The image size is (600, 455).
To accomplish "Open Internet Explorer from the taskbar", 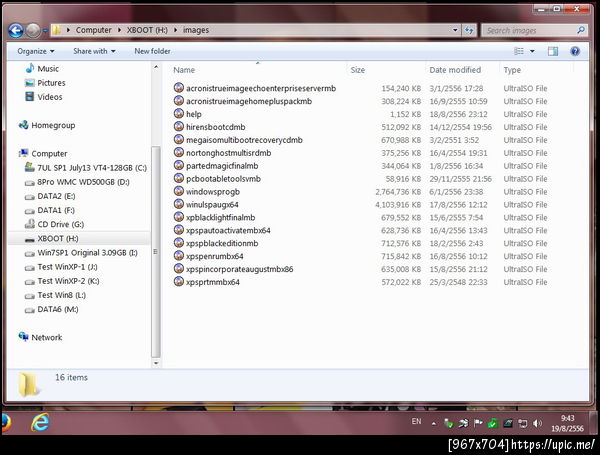I will click(x=40, y=422).
